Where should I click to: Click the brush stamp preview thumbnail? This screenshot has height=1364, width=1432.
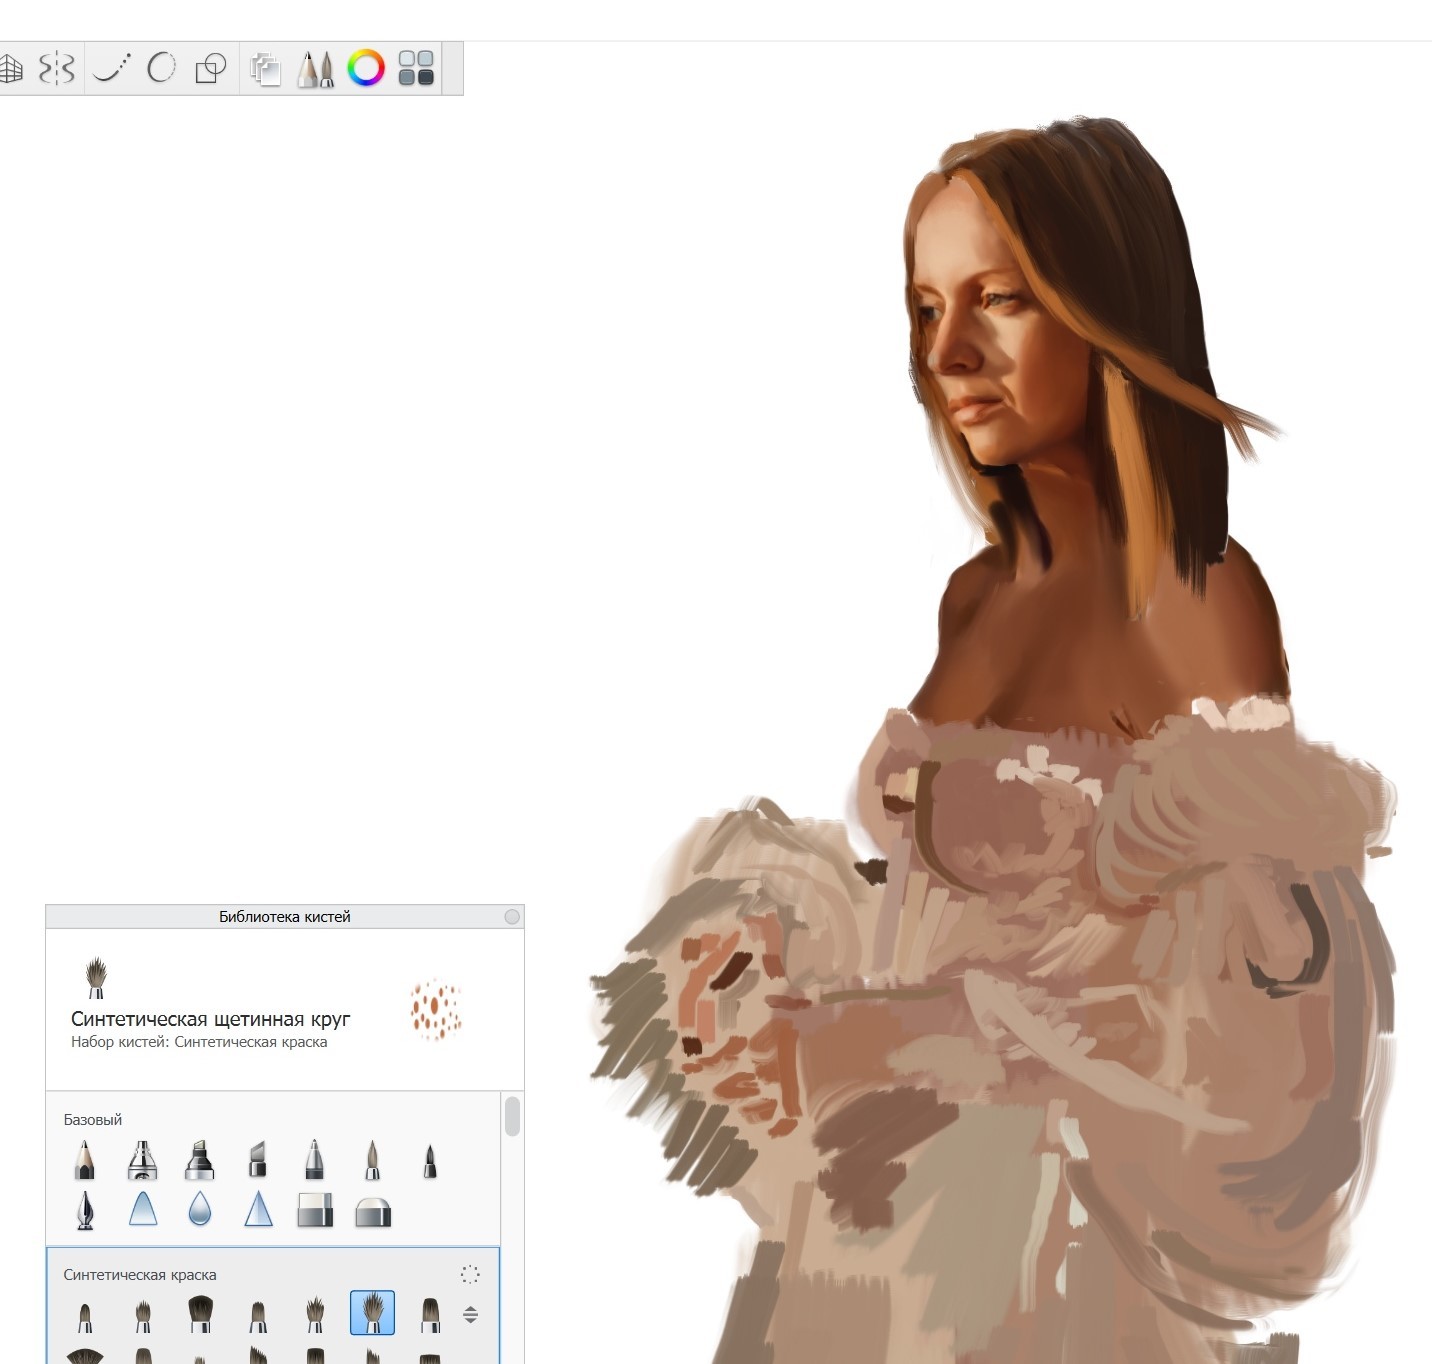coord(436,1010)
